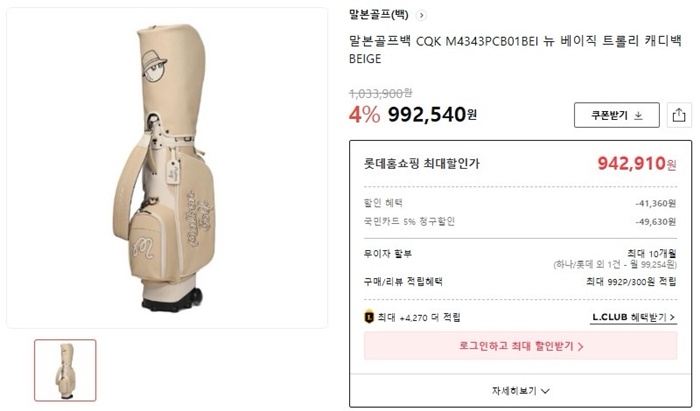Image resolution: width=700 pixels, height=411 pixels.
Task: Open the 말본골프(백) brand link
Action: pos(378,15)
